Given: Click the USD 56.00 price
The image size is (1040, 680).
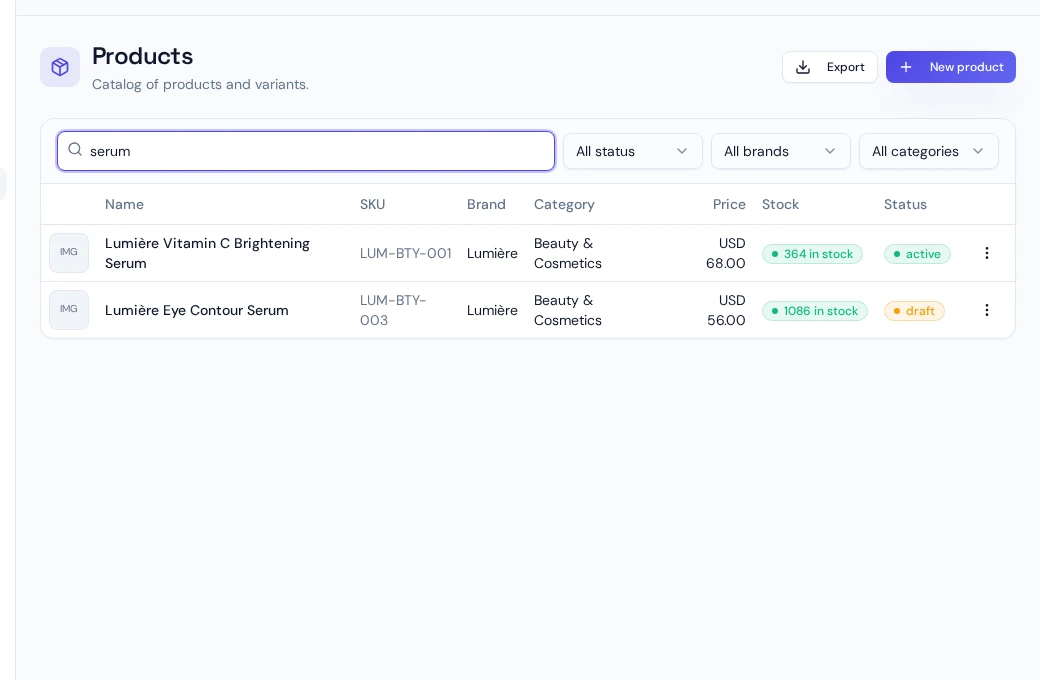Looking at the screenshot, I should click(x=726, y=310).
